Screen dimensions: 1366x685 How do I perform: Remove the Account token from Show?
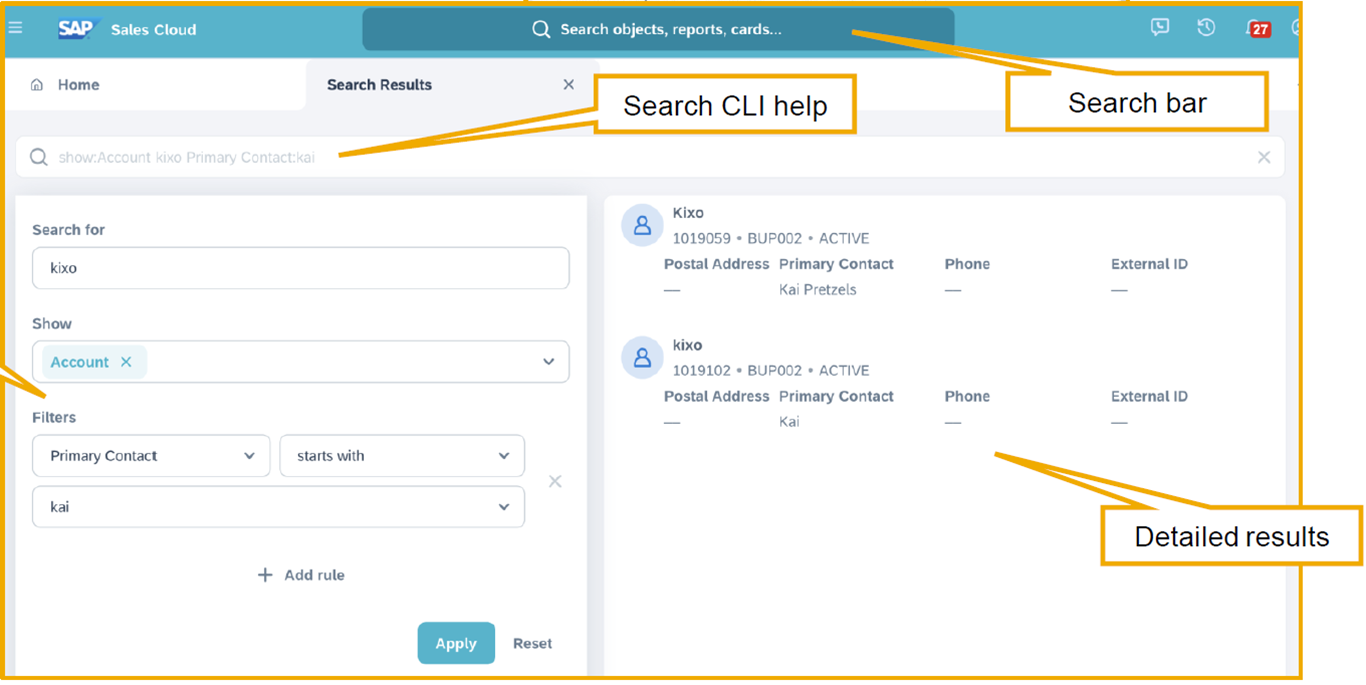coord(126,362)
